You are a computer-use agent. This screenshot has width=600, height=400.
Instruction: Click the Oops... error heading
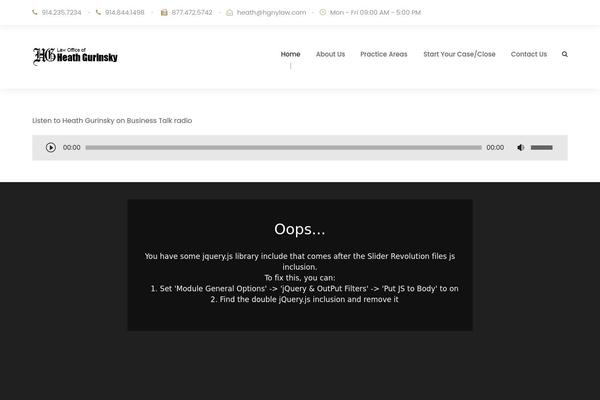point(300,229)
